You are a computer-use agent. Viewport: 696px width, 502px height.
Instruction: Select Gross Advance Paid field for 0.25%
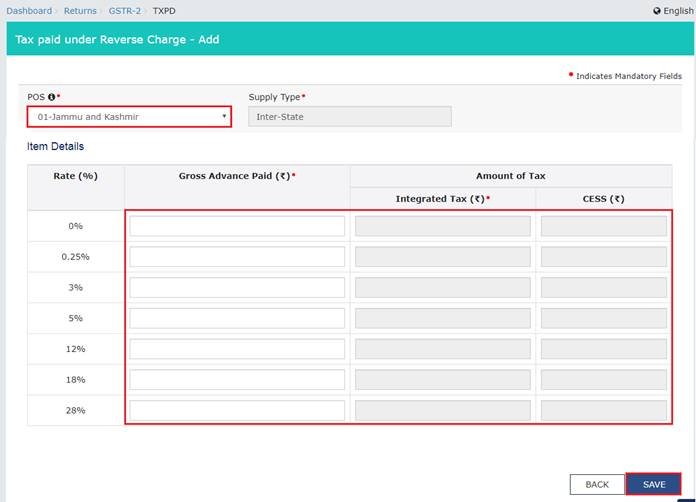(237, 257)
